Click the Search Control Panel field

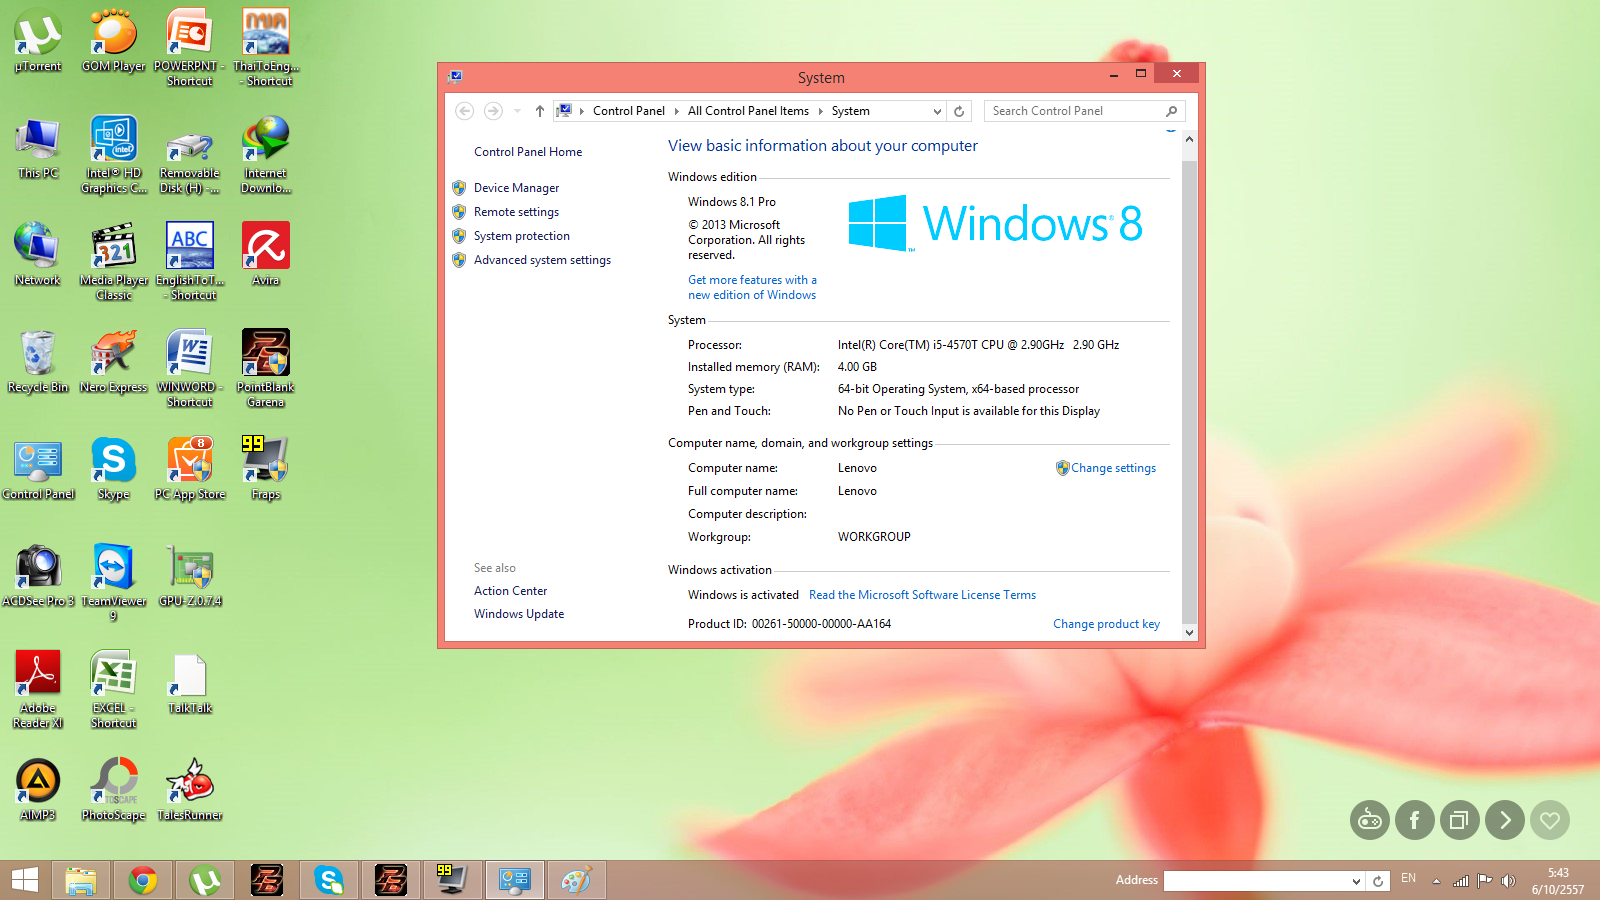pyautogui.click(x=1075, y=111)
